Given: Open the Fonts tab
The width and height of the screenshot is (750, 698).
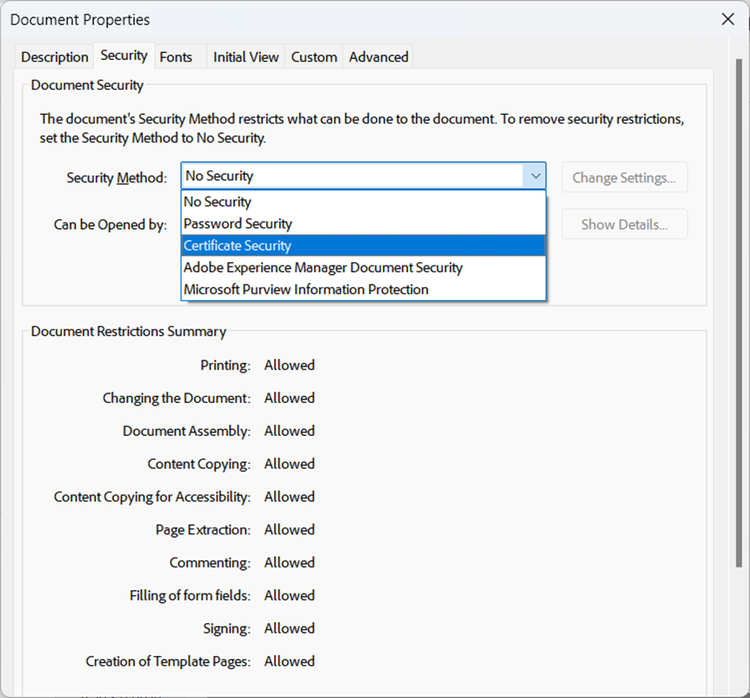Looking at the screenshot, I should (176, 57).
